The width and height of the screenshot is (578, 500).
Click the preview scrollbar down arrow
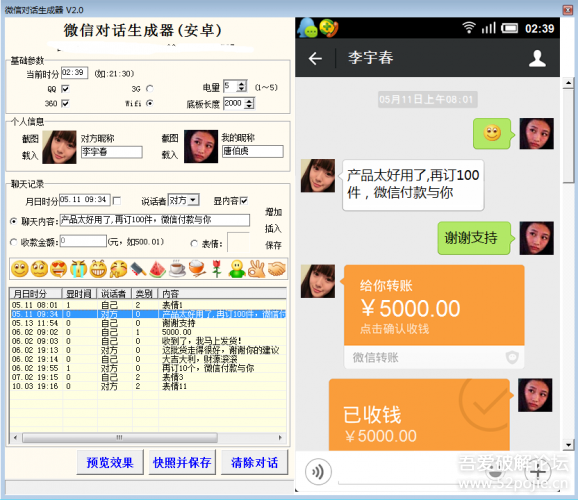568,445
